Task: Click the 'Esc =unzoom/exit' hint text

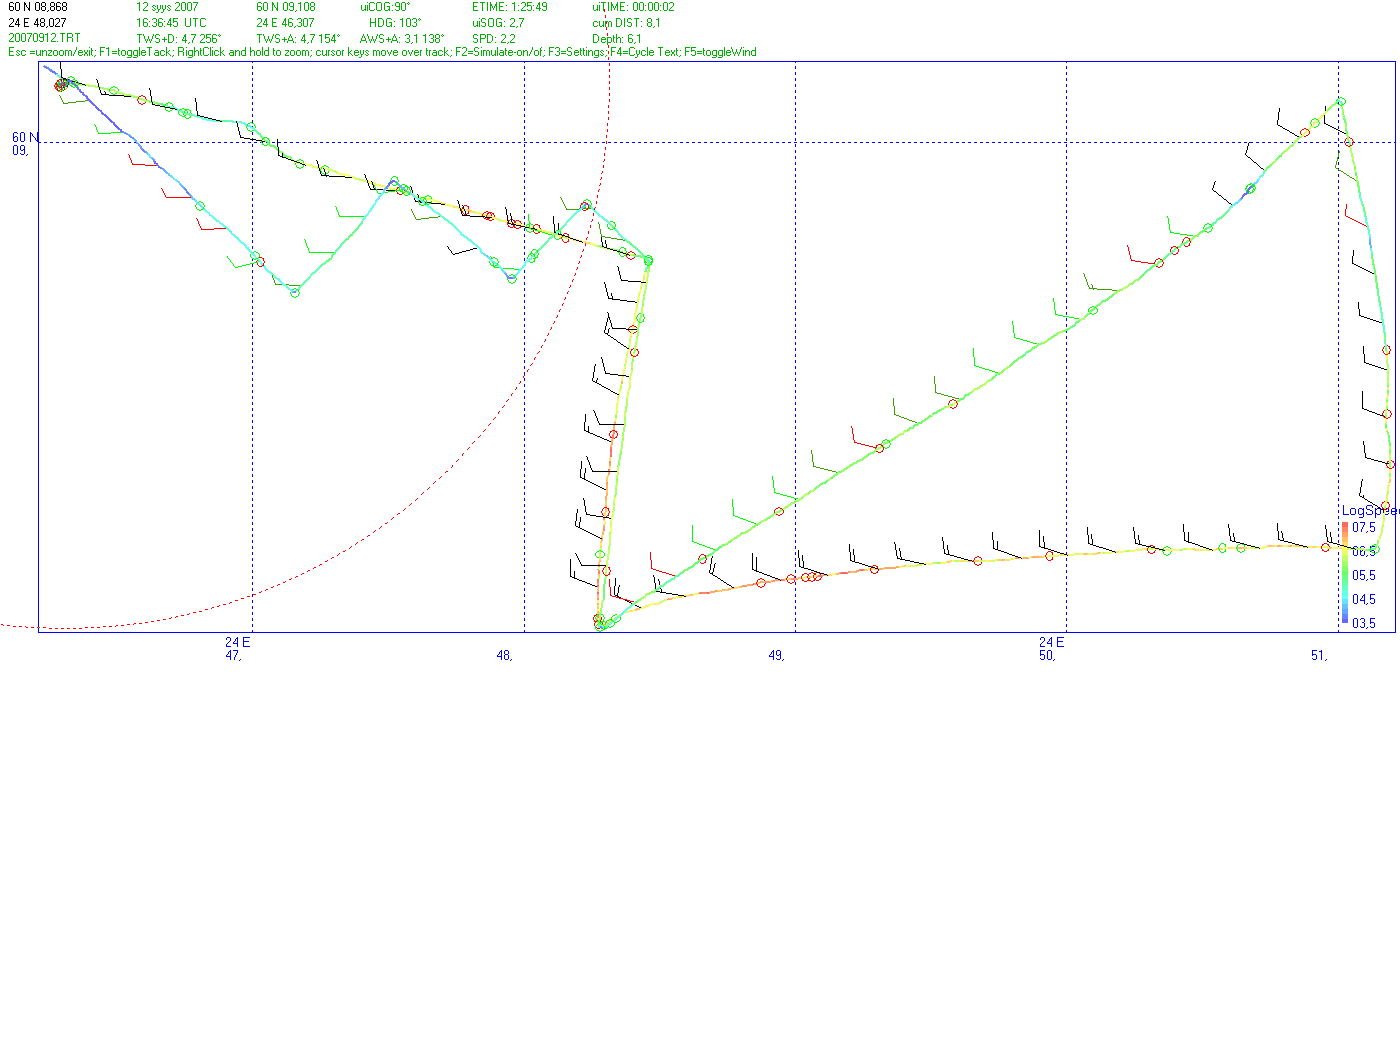Action: (x=51, y=52)
